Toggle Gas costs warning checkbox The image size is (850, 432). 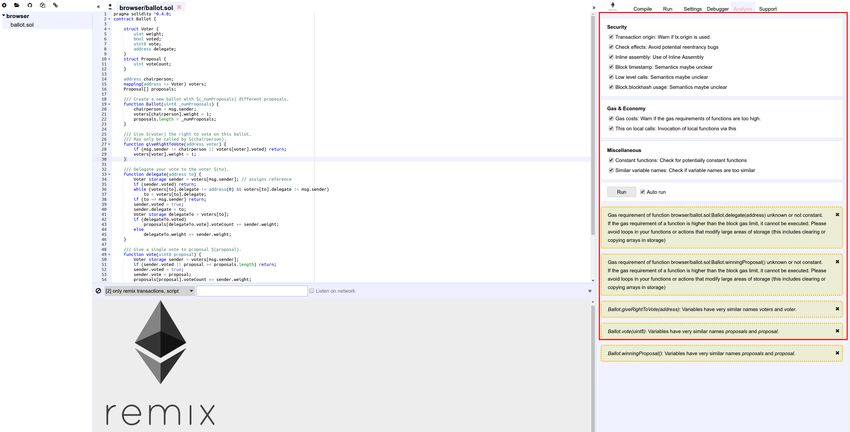tap(611, 118)
